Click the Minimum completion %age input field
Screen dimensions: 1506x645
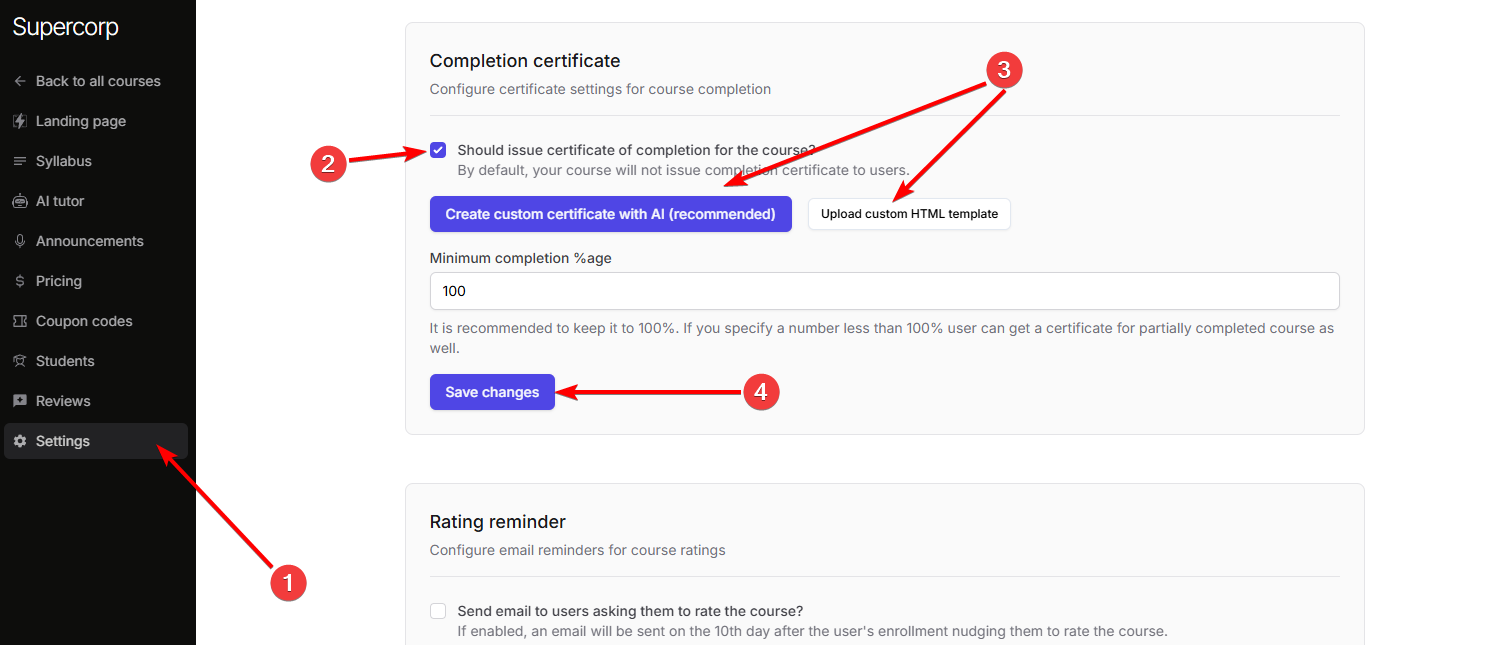(x=884, y=291)
